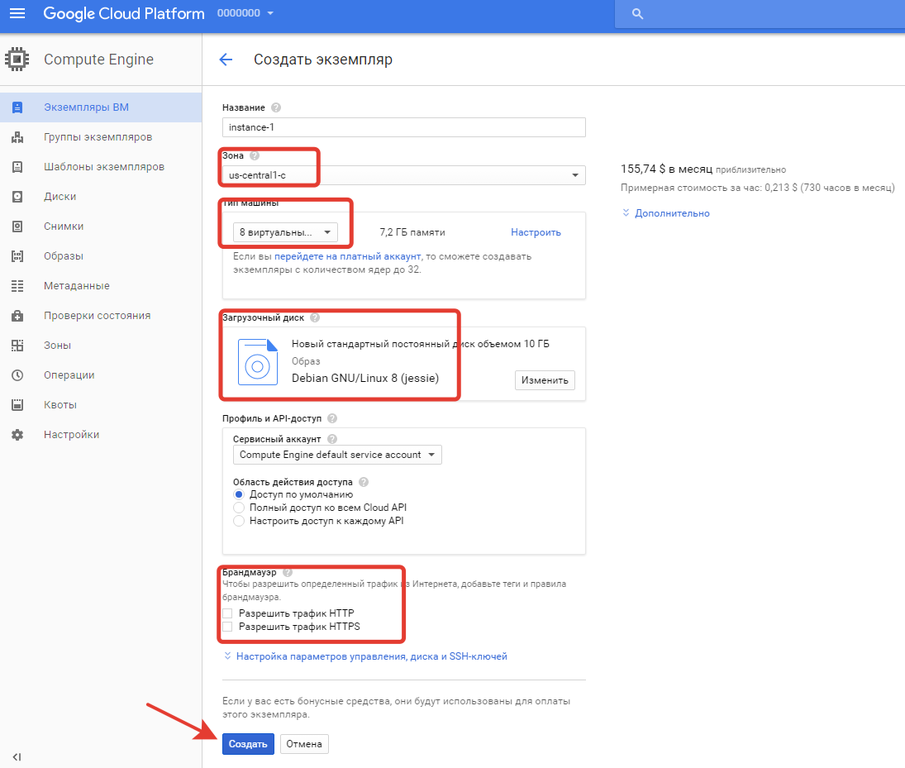This screenshot has width=905, height=768.
Task: Click the Compute Engine header text
Action: (x=99, y=59)
